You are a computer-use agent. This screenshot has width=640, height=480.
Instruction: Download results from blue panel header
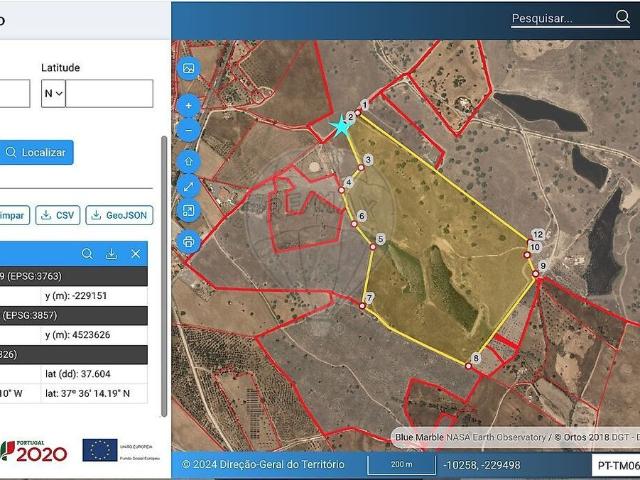click(111, 254)
